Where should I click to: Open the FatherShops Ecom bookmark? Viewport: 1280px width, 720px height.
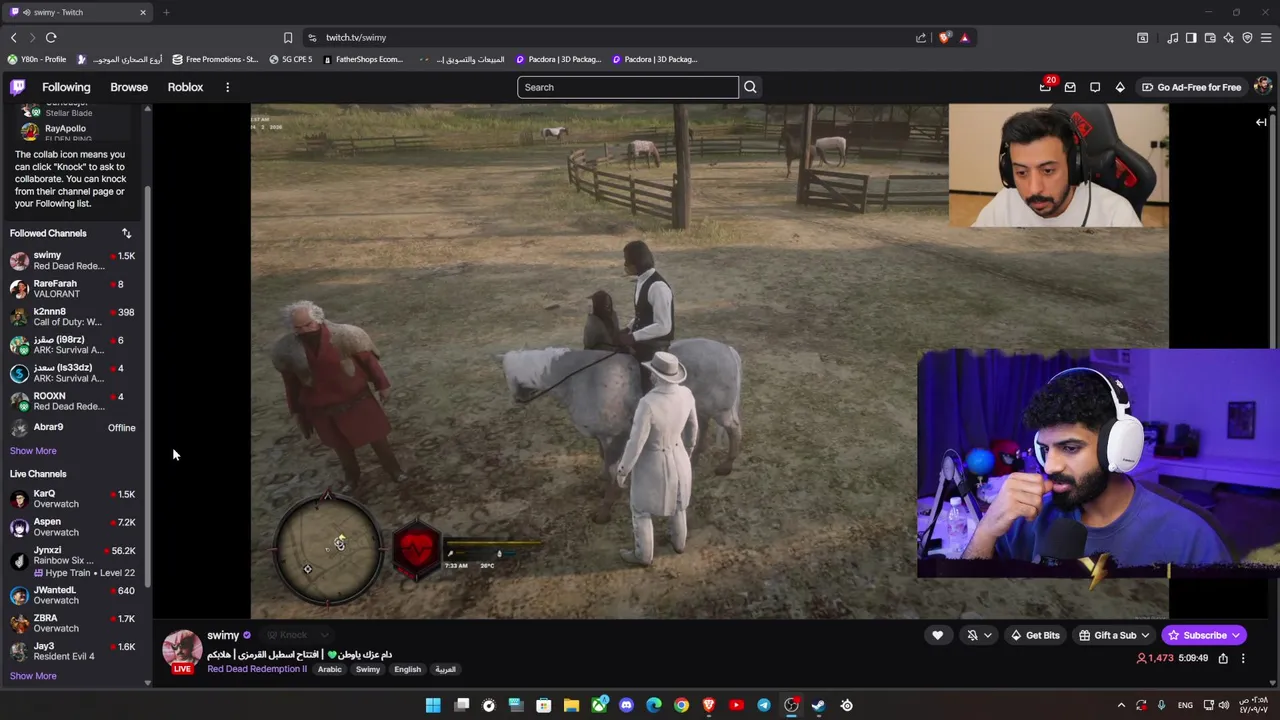tap(362, 59)
